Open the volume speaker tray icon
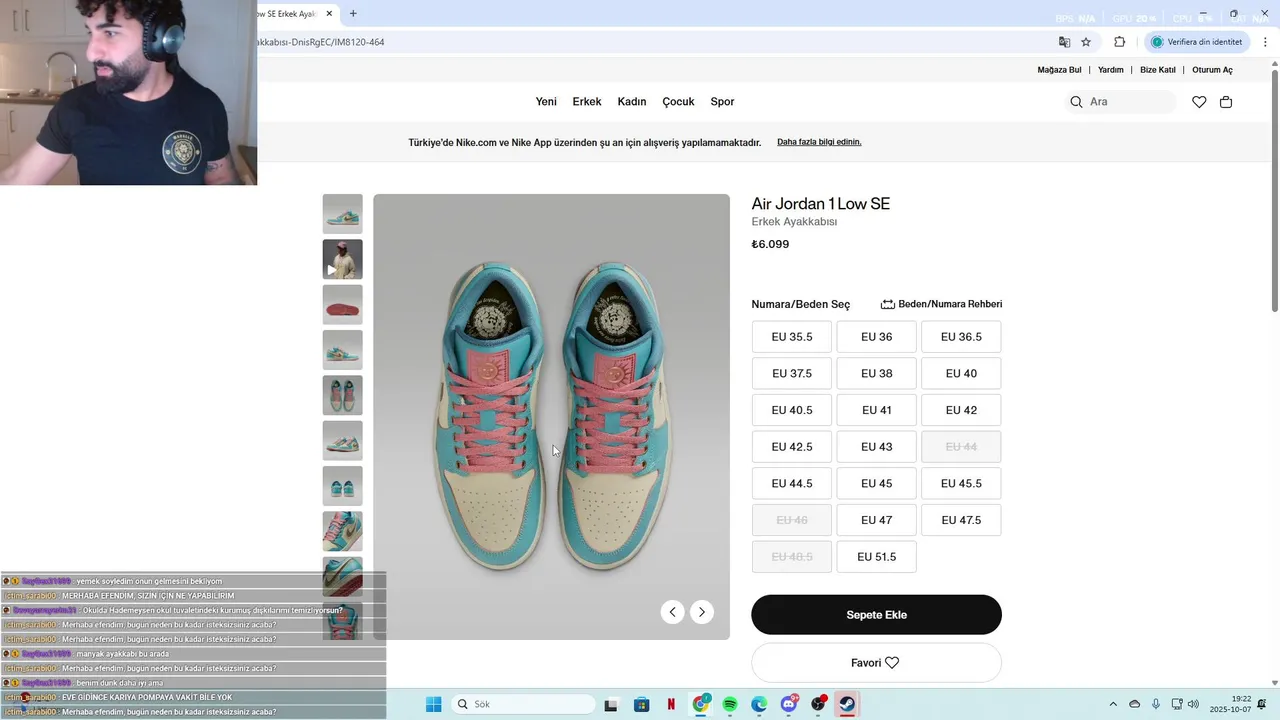The width and height of the screenshot is (1280, 720). (1193, 704)
